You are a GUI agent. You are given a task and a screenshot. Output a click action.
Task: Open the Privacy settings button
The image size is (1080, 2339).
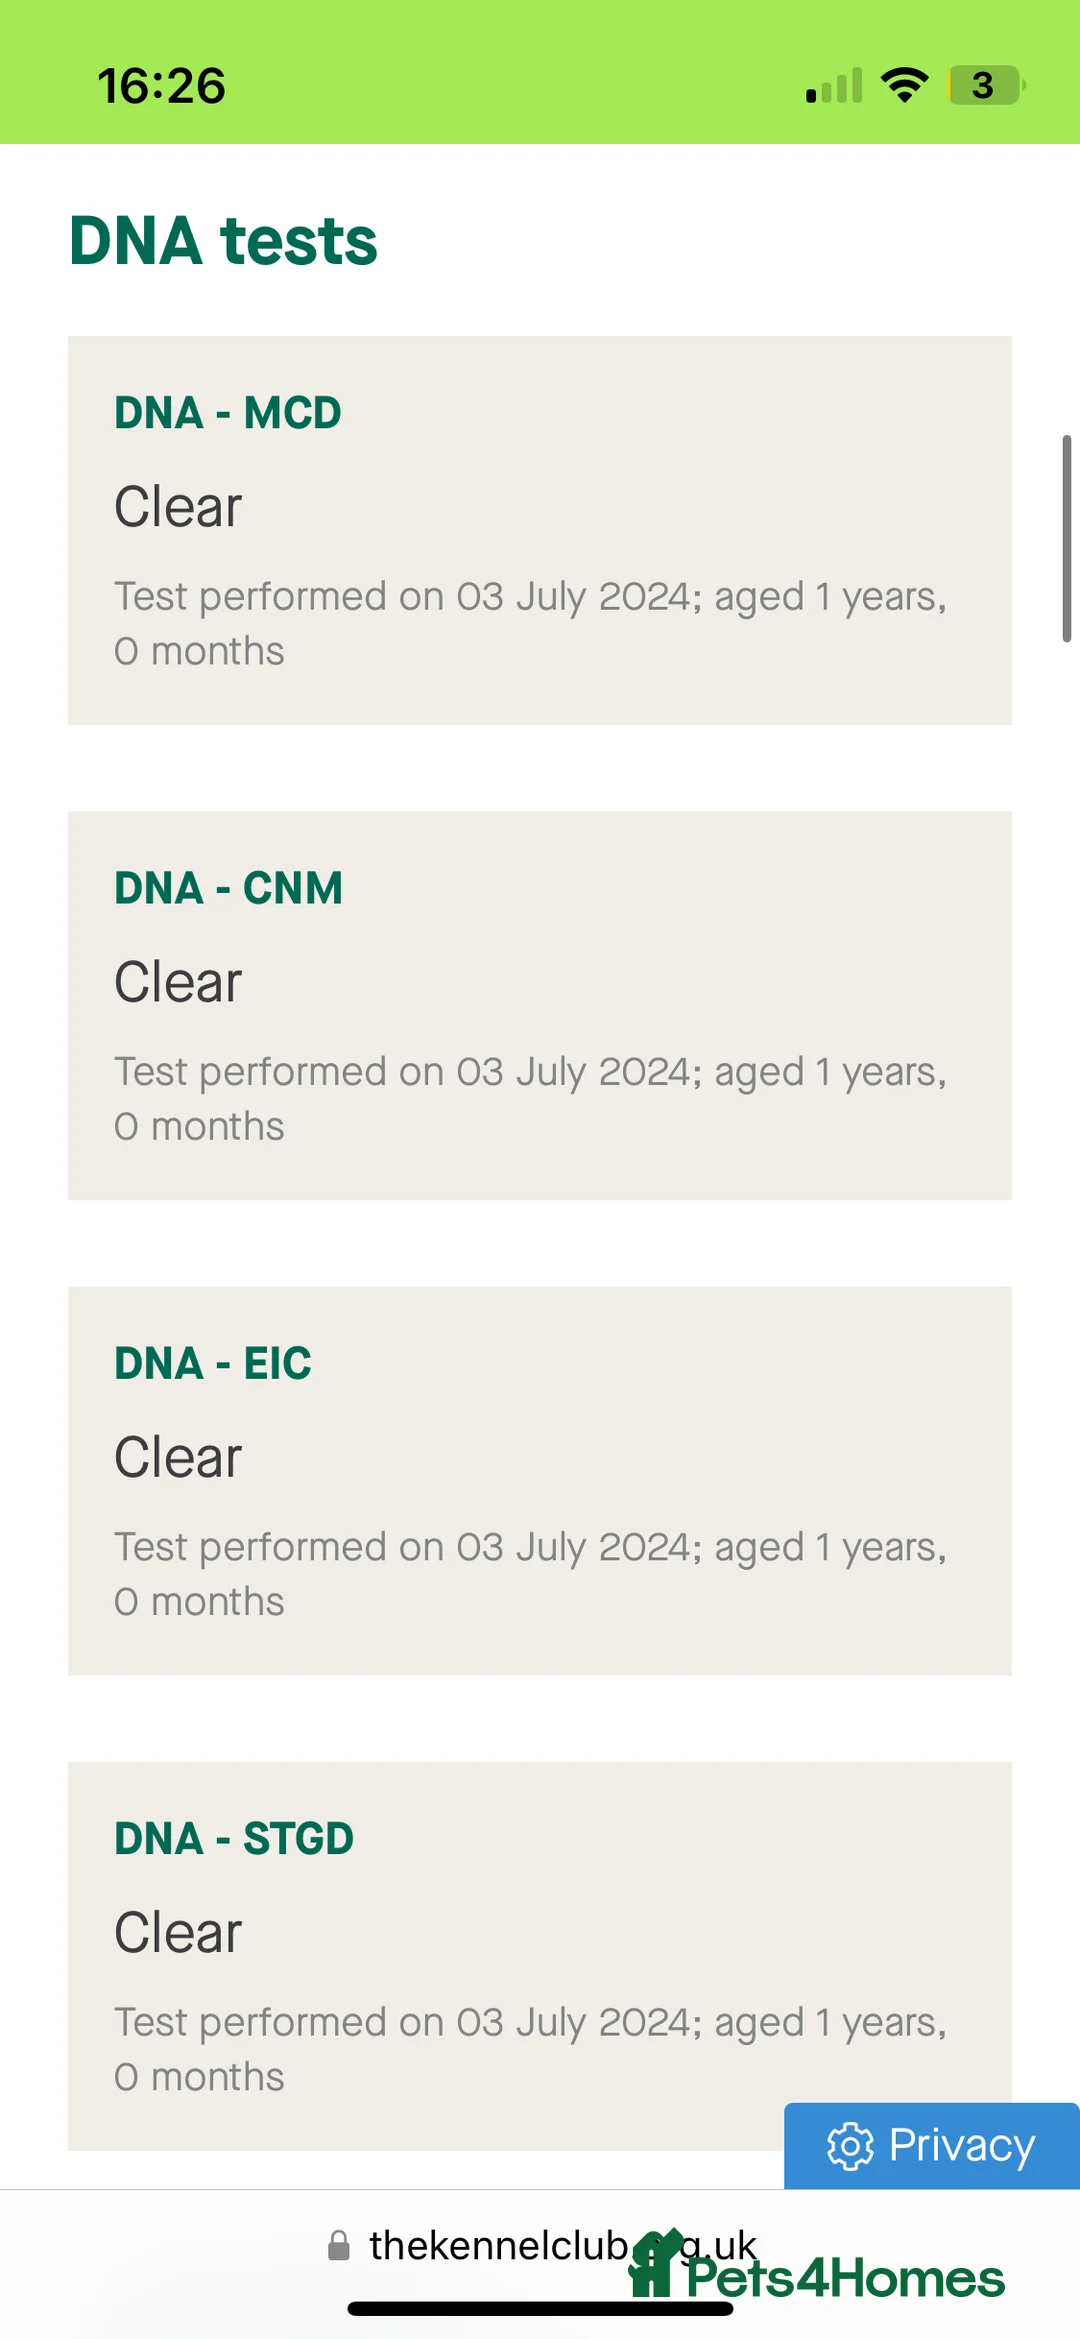[x=932, y=2146]
